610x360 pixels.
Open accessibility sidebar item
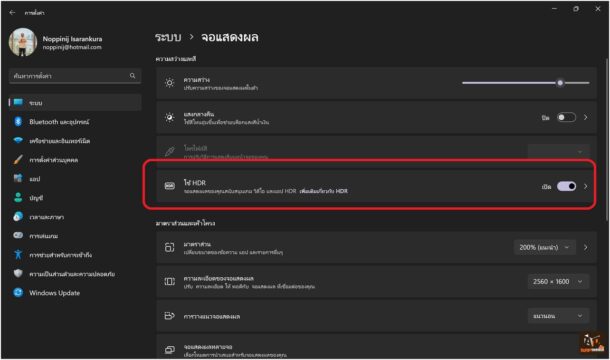click(75, 255)
